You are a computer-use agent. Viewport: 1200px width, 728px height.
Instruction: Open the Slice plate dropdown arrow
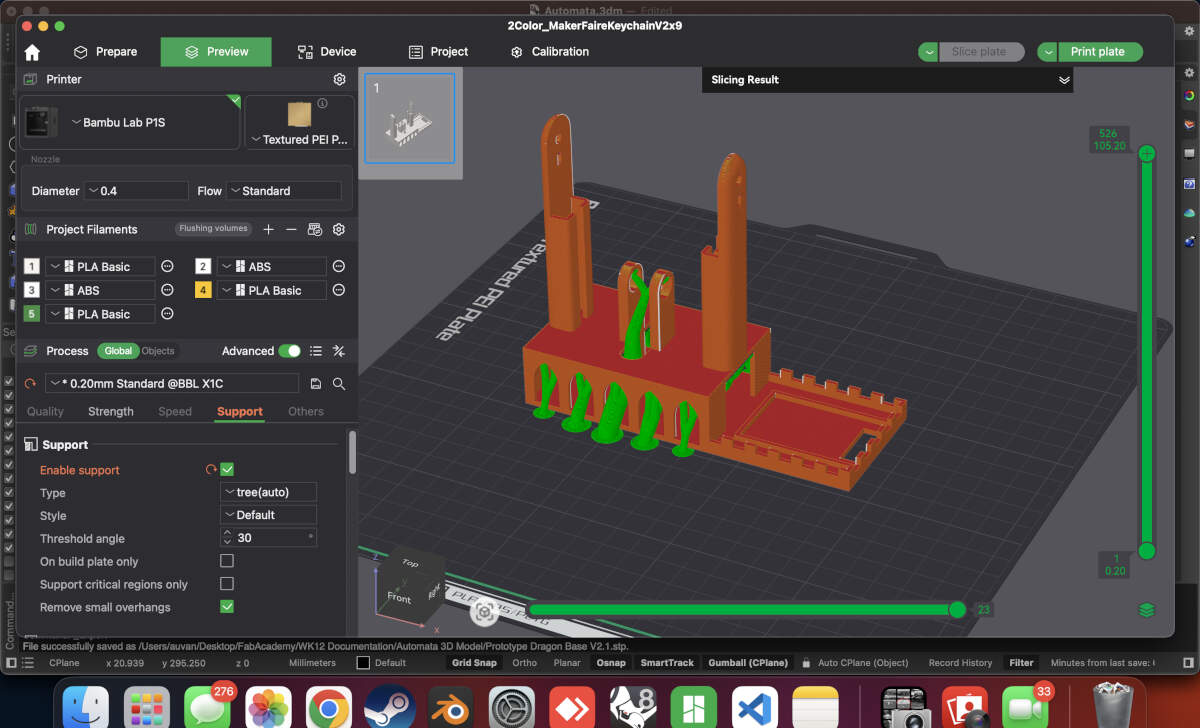(x=929, y=52)
